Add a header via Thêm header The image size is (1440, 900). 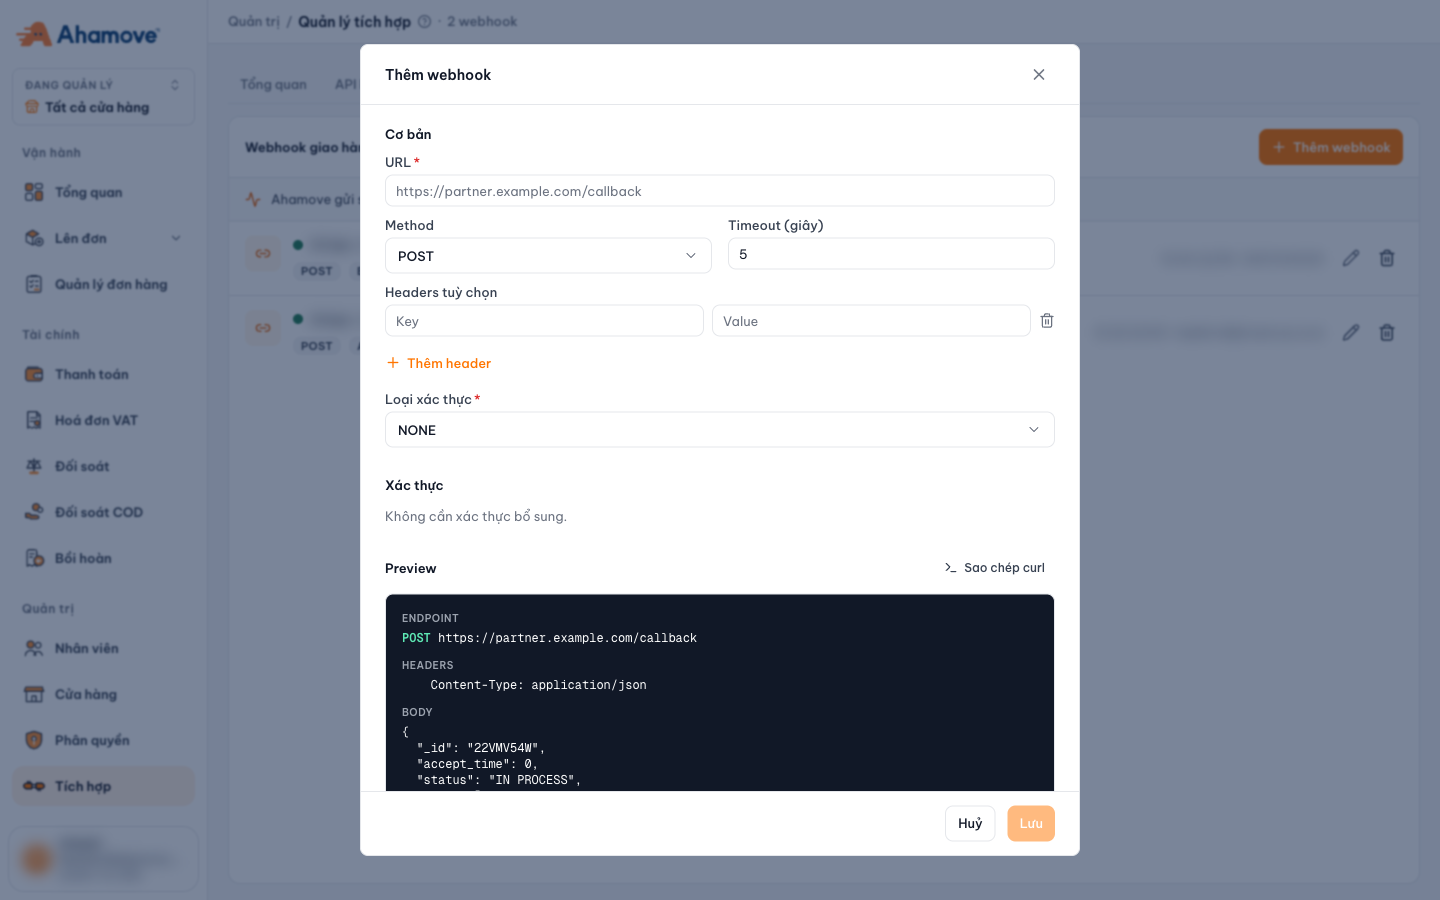439,363
